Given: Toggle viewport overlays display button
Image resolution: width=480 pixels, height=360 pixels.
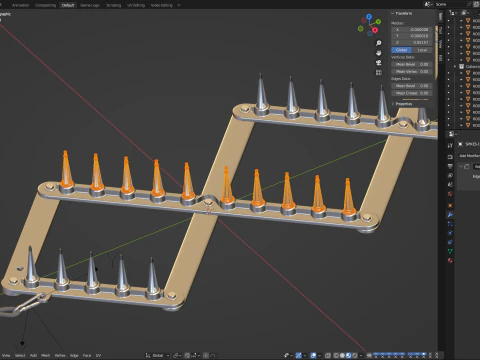Looking at the screenshot, I should 313,355.
